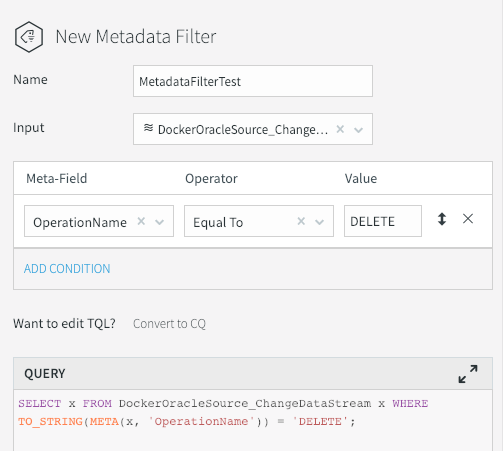Select the OperationName combo box
The height and width of the screenshot is (451, 503).
coord(99,221)
